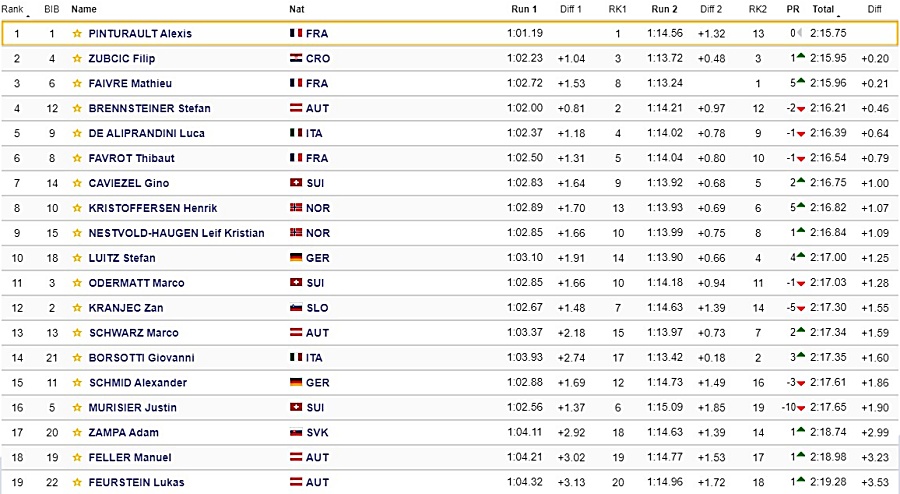The width and height of the screenshot is (900, 494).
Task: Toggle favorite star for LUITZ Stefan
Action: [77, 258]
